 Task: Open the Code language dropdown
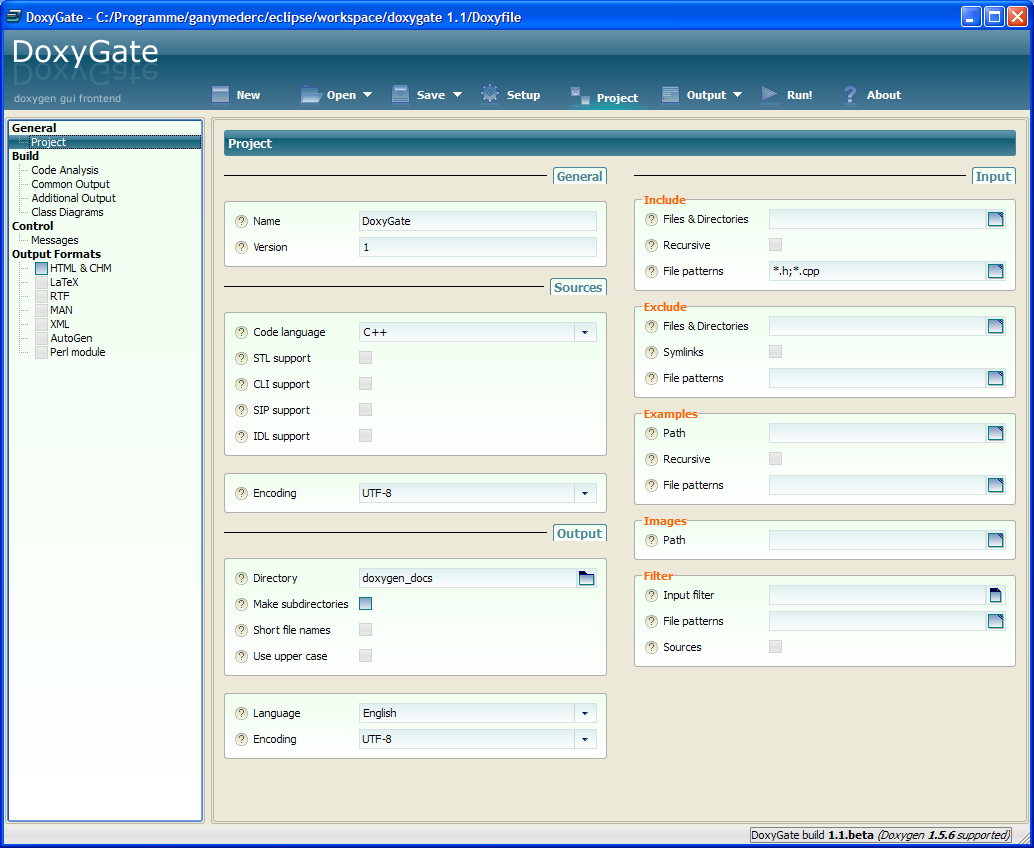coord(585,332)
